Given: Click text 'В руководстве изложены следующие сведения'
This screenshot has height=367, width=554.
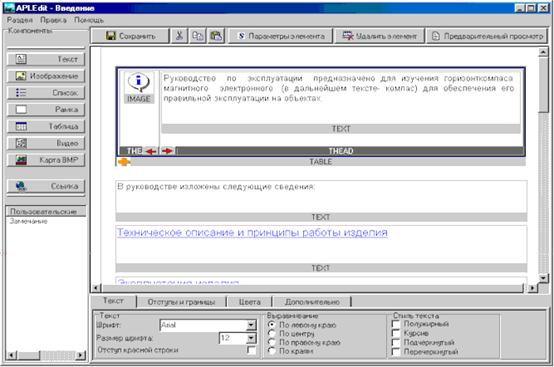Looking at the screenshot, I should pyautogui.click(x=216, y=187).
